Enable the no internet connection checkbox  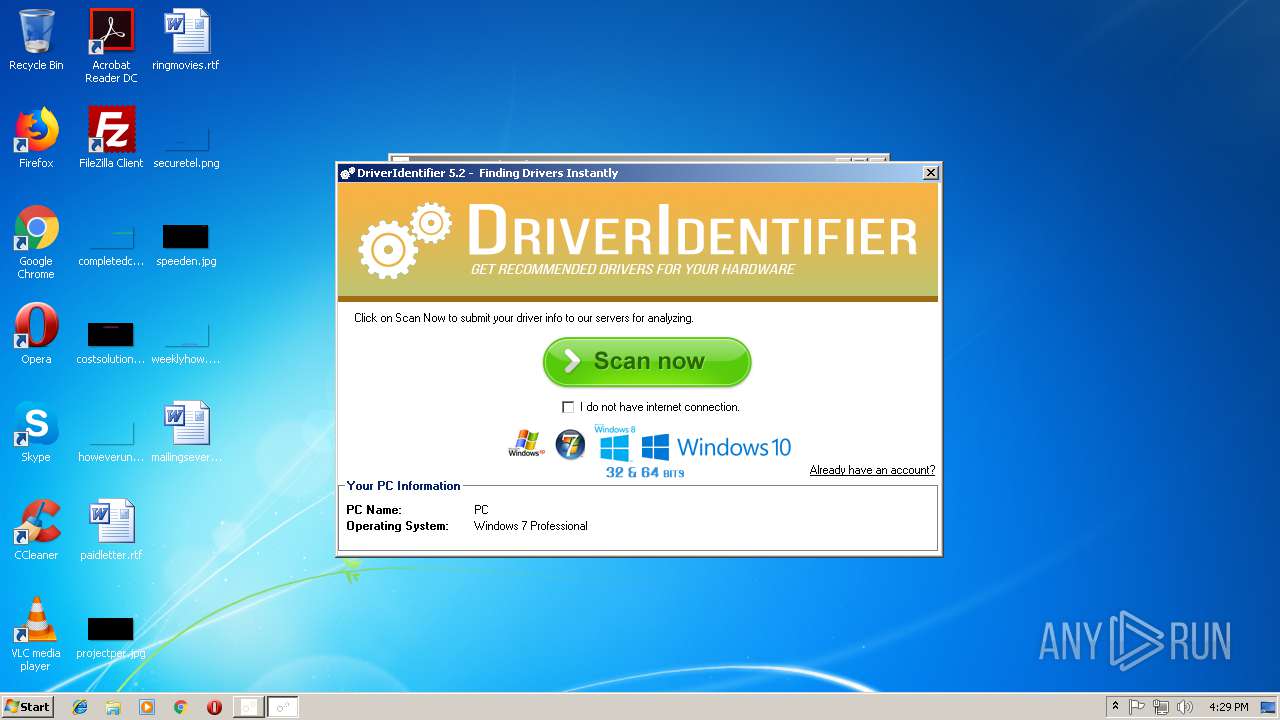click(x=568, y=407)
